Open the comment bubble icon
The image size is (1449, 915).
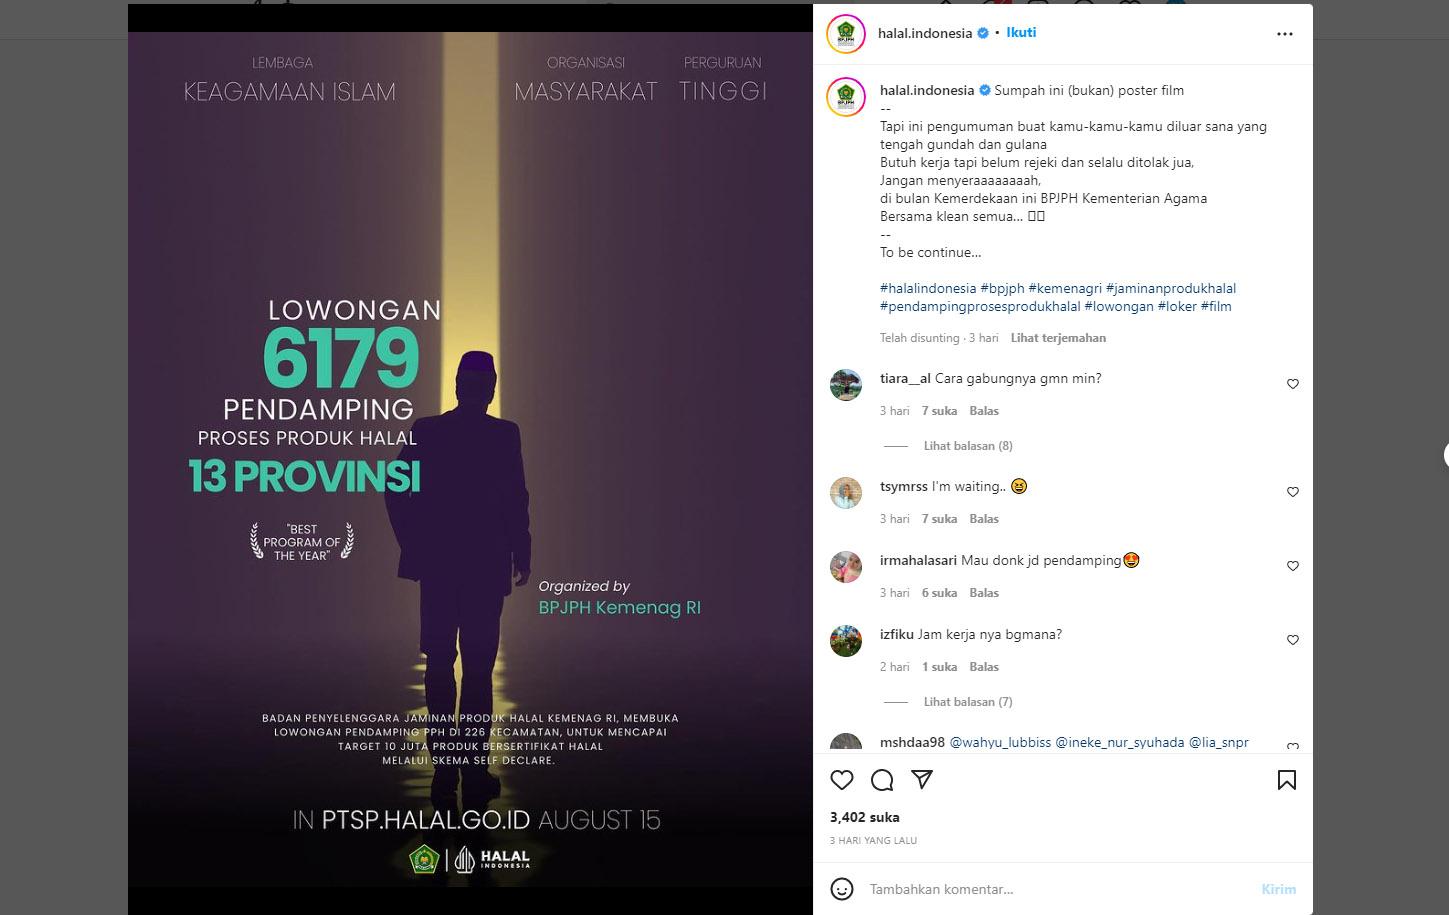coord(882,780)
